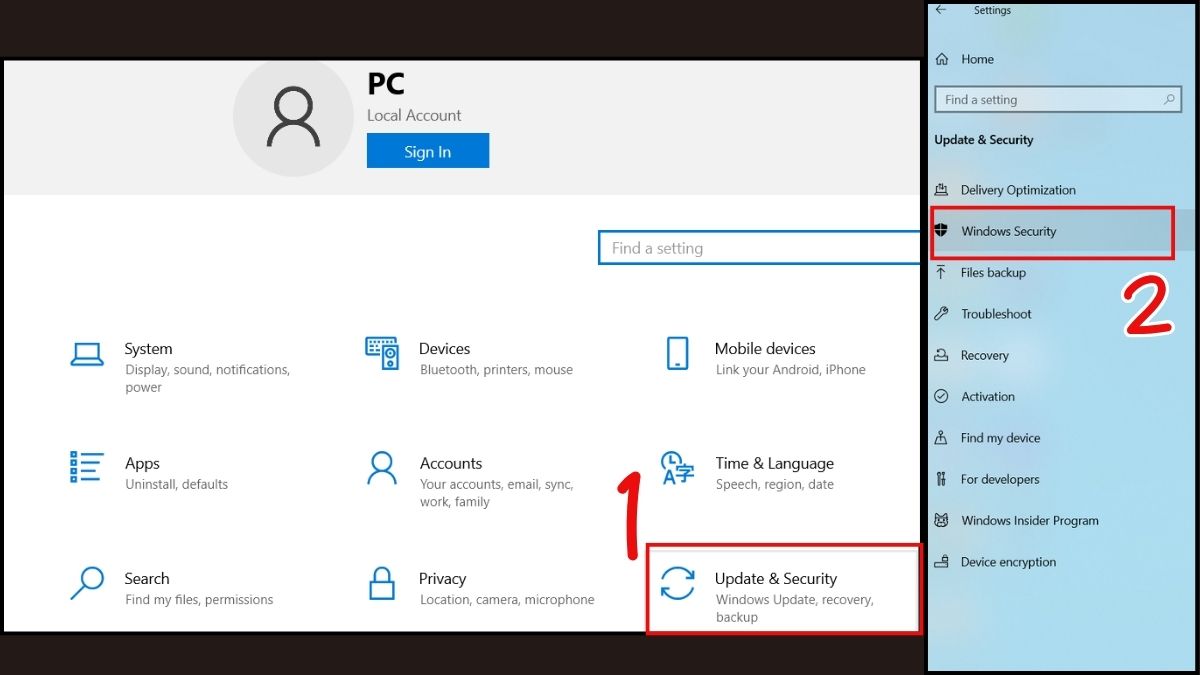
Task: Open the System settings icon
Action: (x=88, y=353)
